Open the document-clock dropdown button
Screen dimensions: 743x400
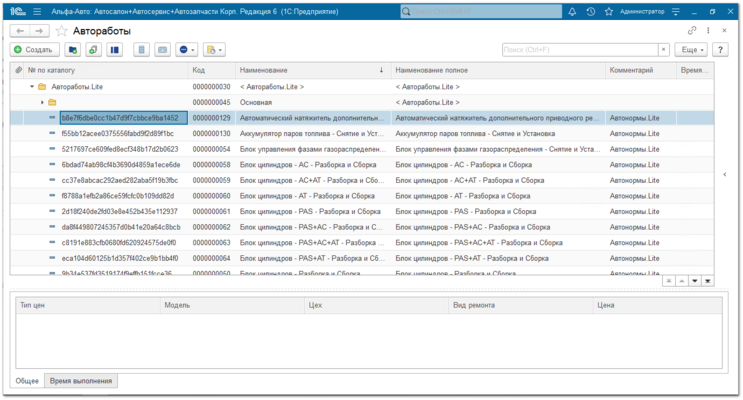click(214, 50)
